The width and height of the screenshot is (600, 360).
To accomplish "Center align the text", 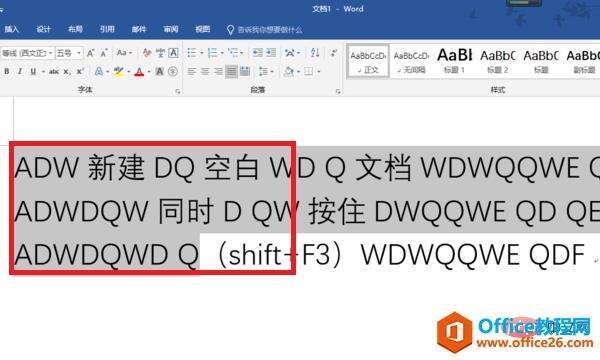I will coord(205,72).
